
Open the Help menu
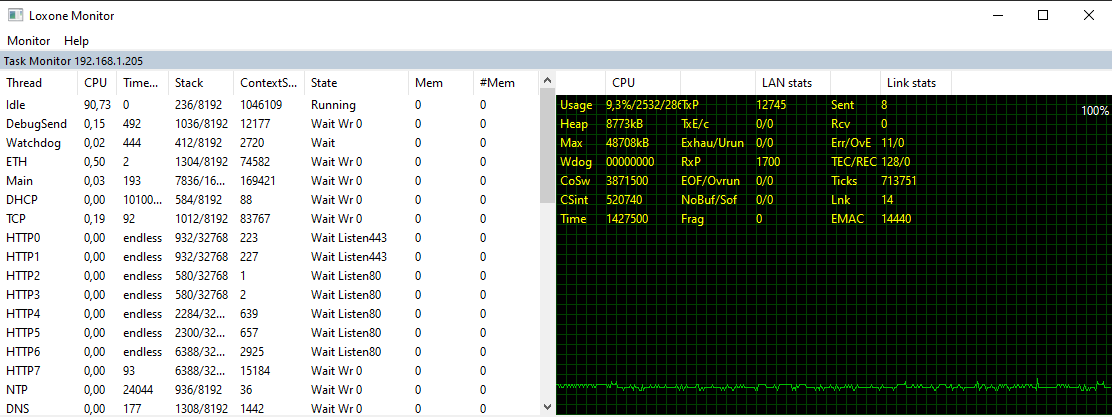click(76, 41)
